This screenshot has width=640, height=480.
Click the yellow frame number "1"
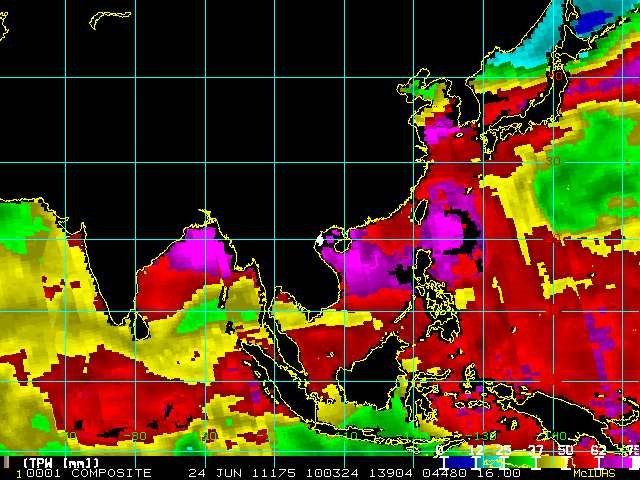[19, 474]
